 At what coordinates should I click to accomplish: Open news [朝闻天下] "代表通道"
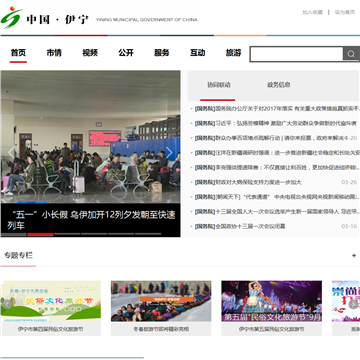[277, 197]
